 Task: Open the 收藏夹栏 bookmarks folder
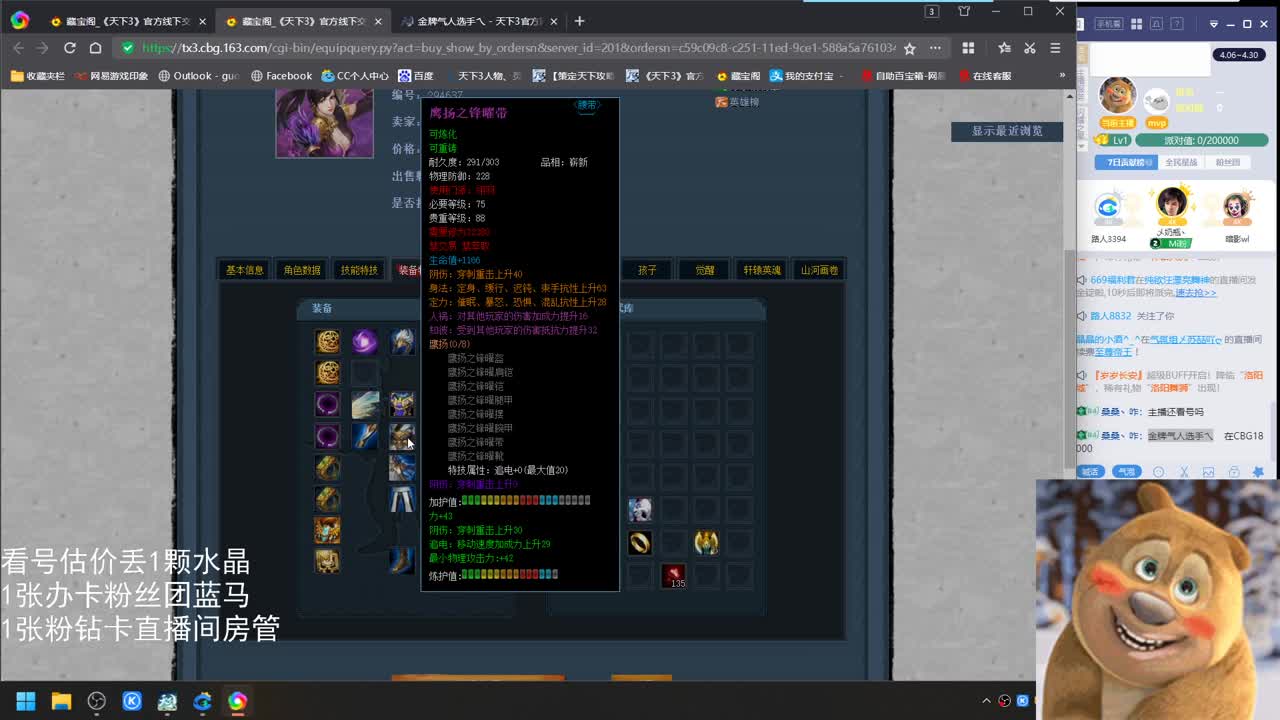point(37,76)
